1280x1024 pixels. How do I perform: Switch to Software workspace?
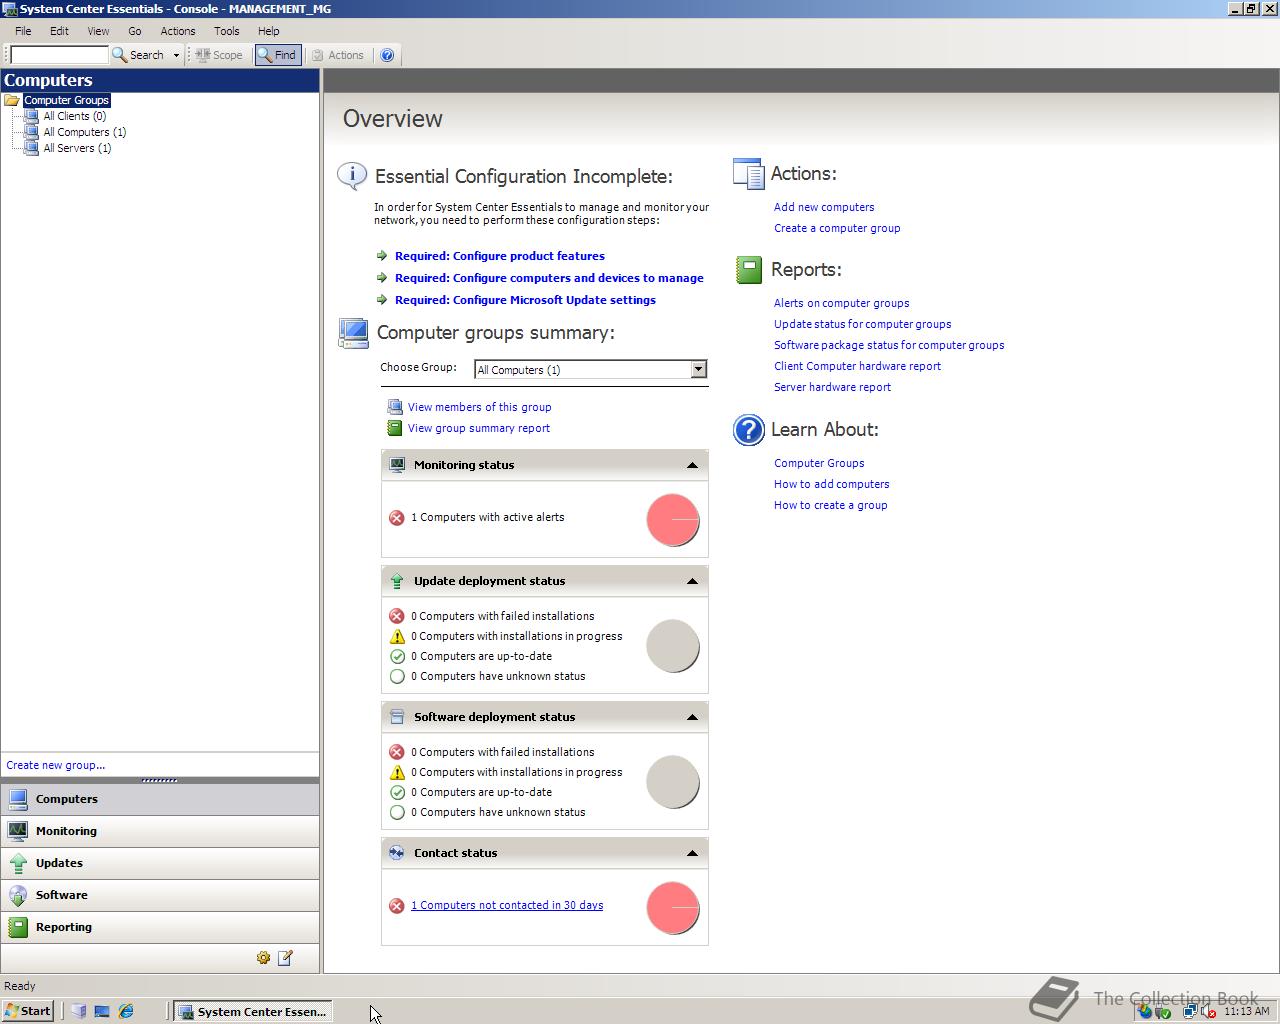160,895
